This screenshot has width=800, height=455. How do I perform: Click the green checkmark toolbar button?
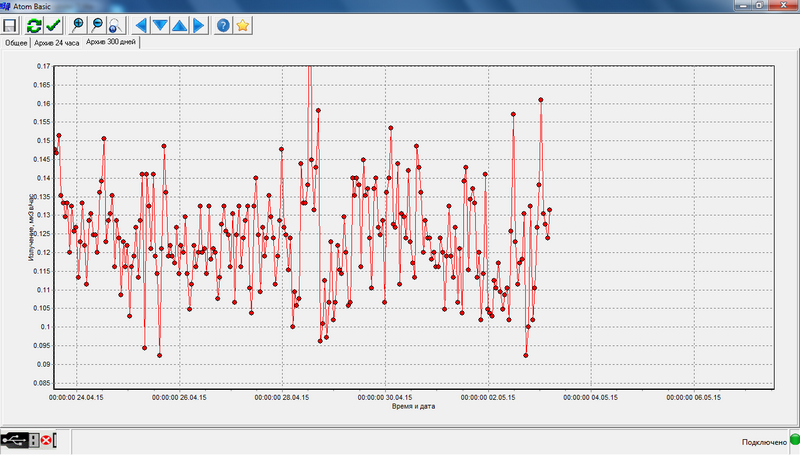(53, 25)
